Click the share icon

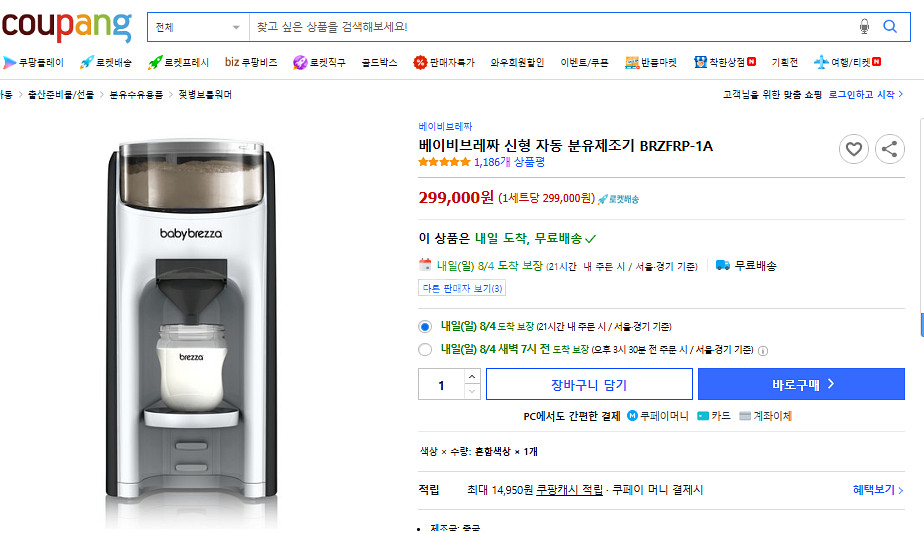click(889, 150)
